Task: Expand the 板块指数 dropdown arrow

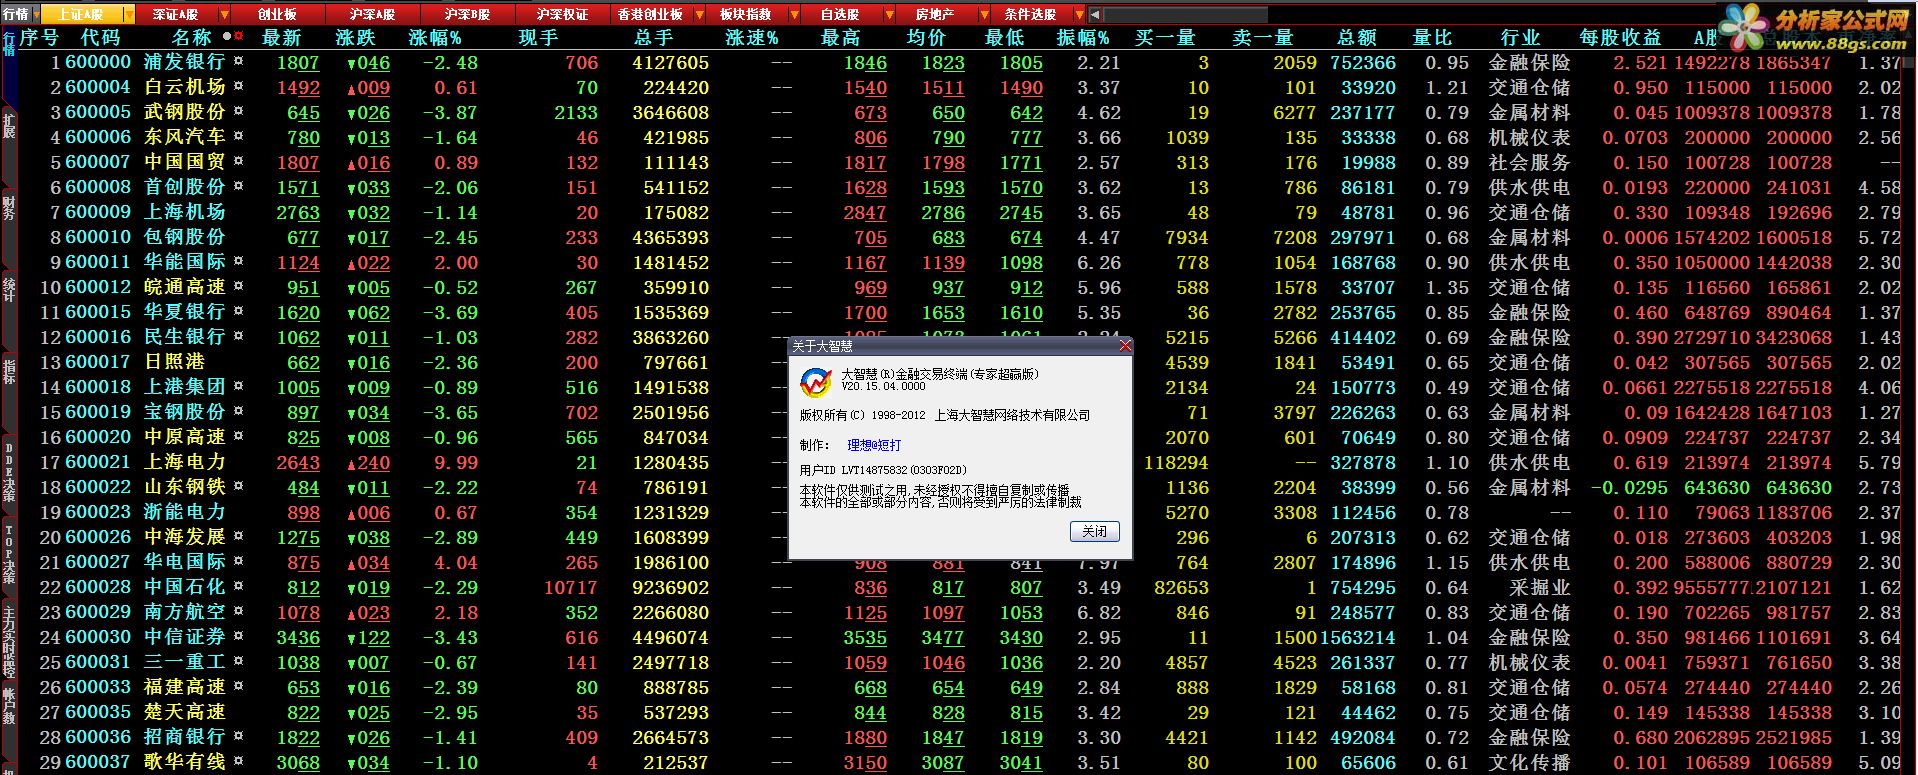Action: (x=794, y=14)
